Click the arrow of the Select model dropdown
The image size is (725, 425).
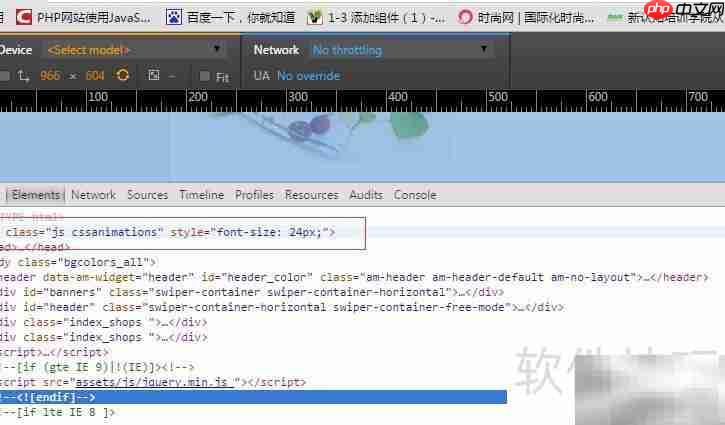click(216, 49)
